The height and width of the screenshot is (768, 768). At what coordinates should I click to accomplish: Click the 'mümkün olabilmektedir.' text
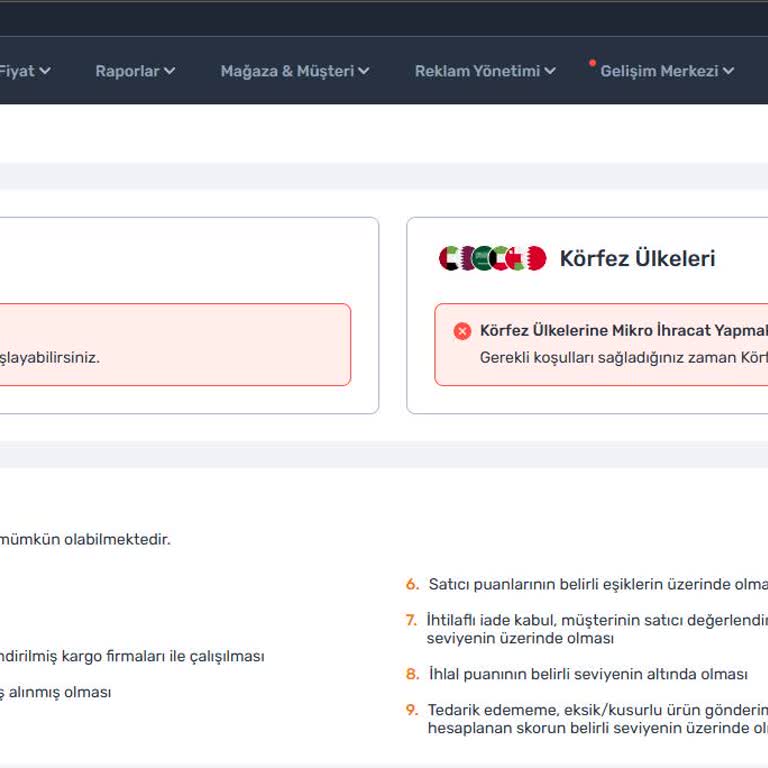tap(85, 539)
